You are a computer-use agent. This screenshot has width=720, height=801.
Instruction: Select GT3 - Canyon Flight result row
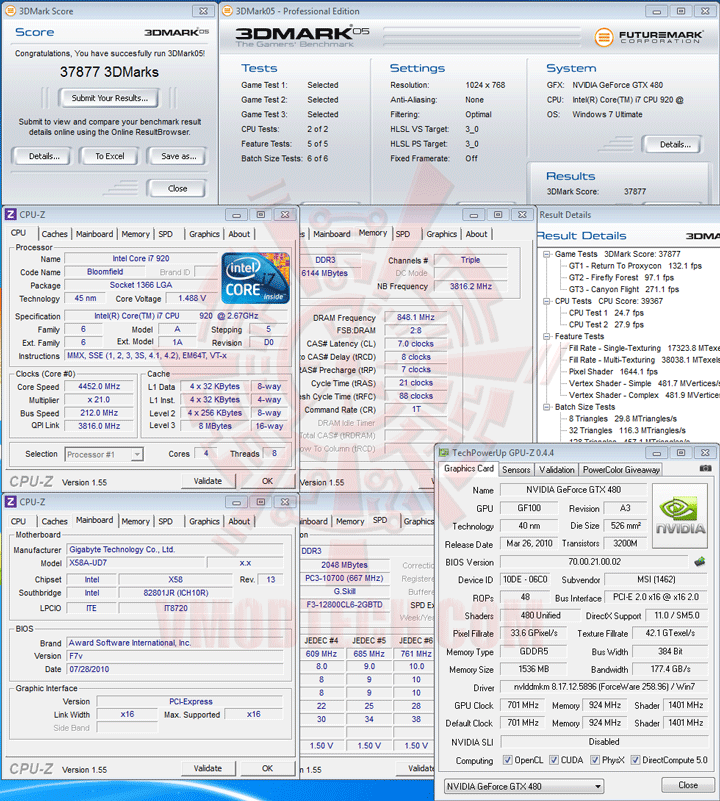pyautogui.click(x=624, y=289)
